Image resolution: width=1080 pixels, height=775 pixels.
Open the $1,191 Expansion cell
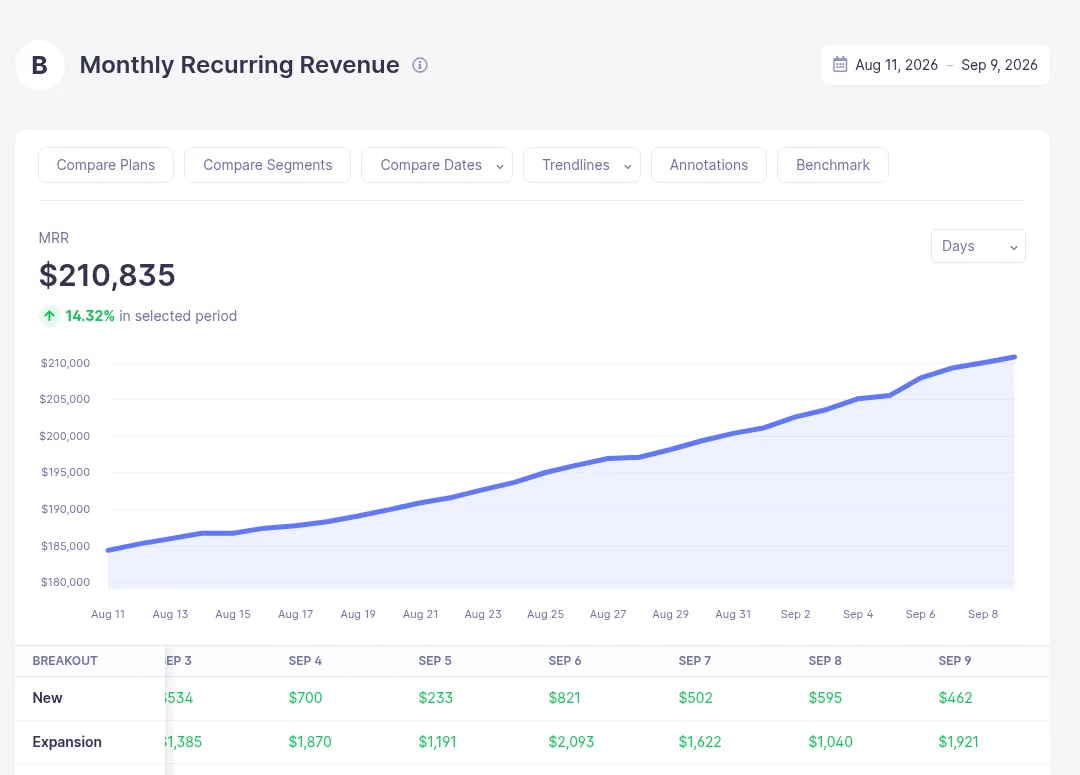coord(437,742)
